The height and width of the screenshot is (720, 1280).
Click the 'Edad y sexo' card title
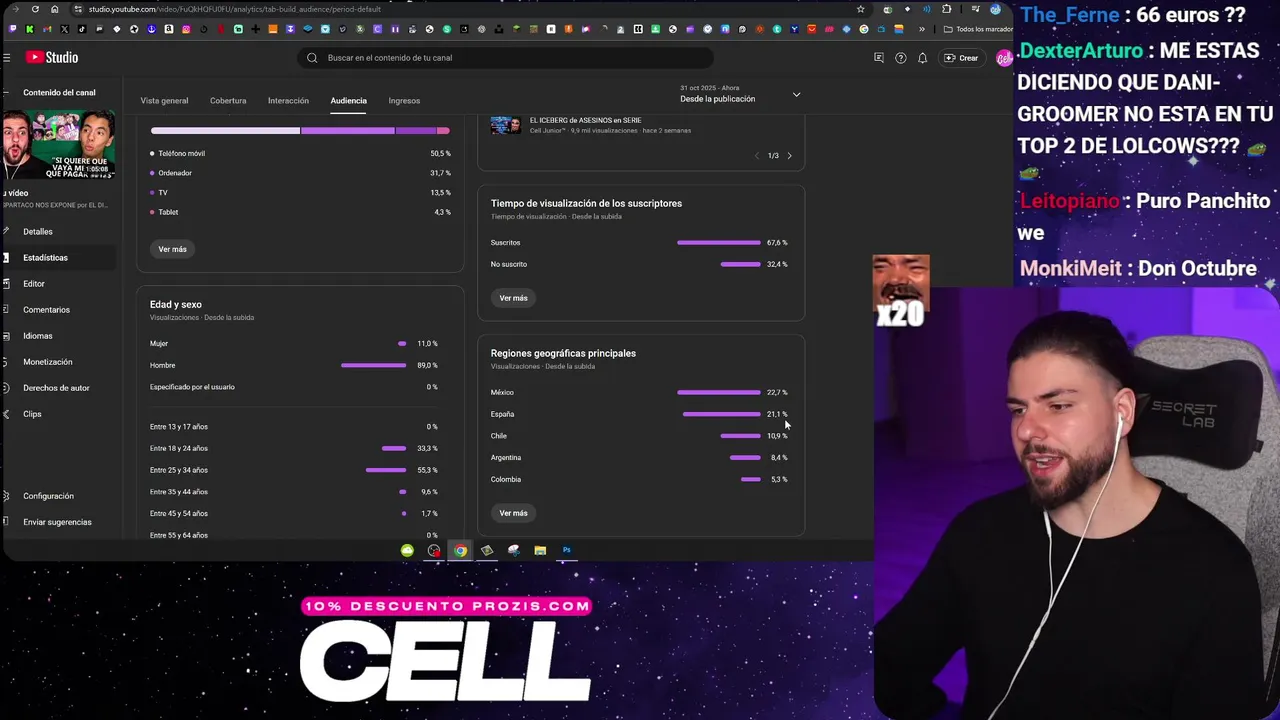pos(176,304)
